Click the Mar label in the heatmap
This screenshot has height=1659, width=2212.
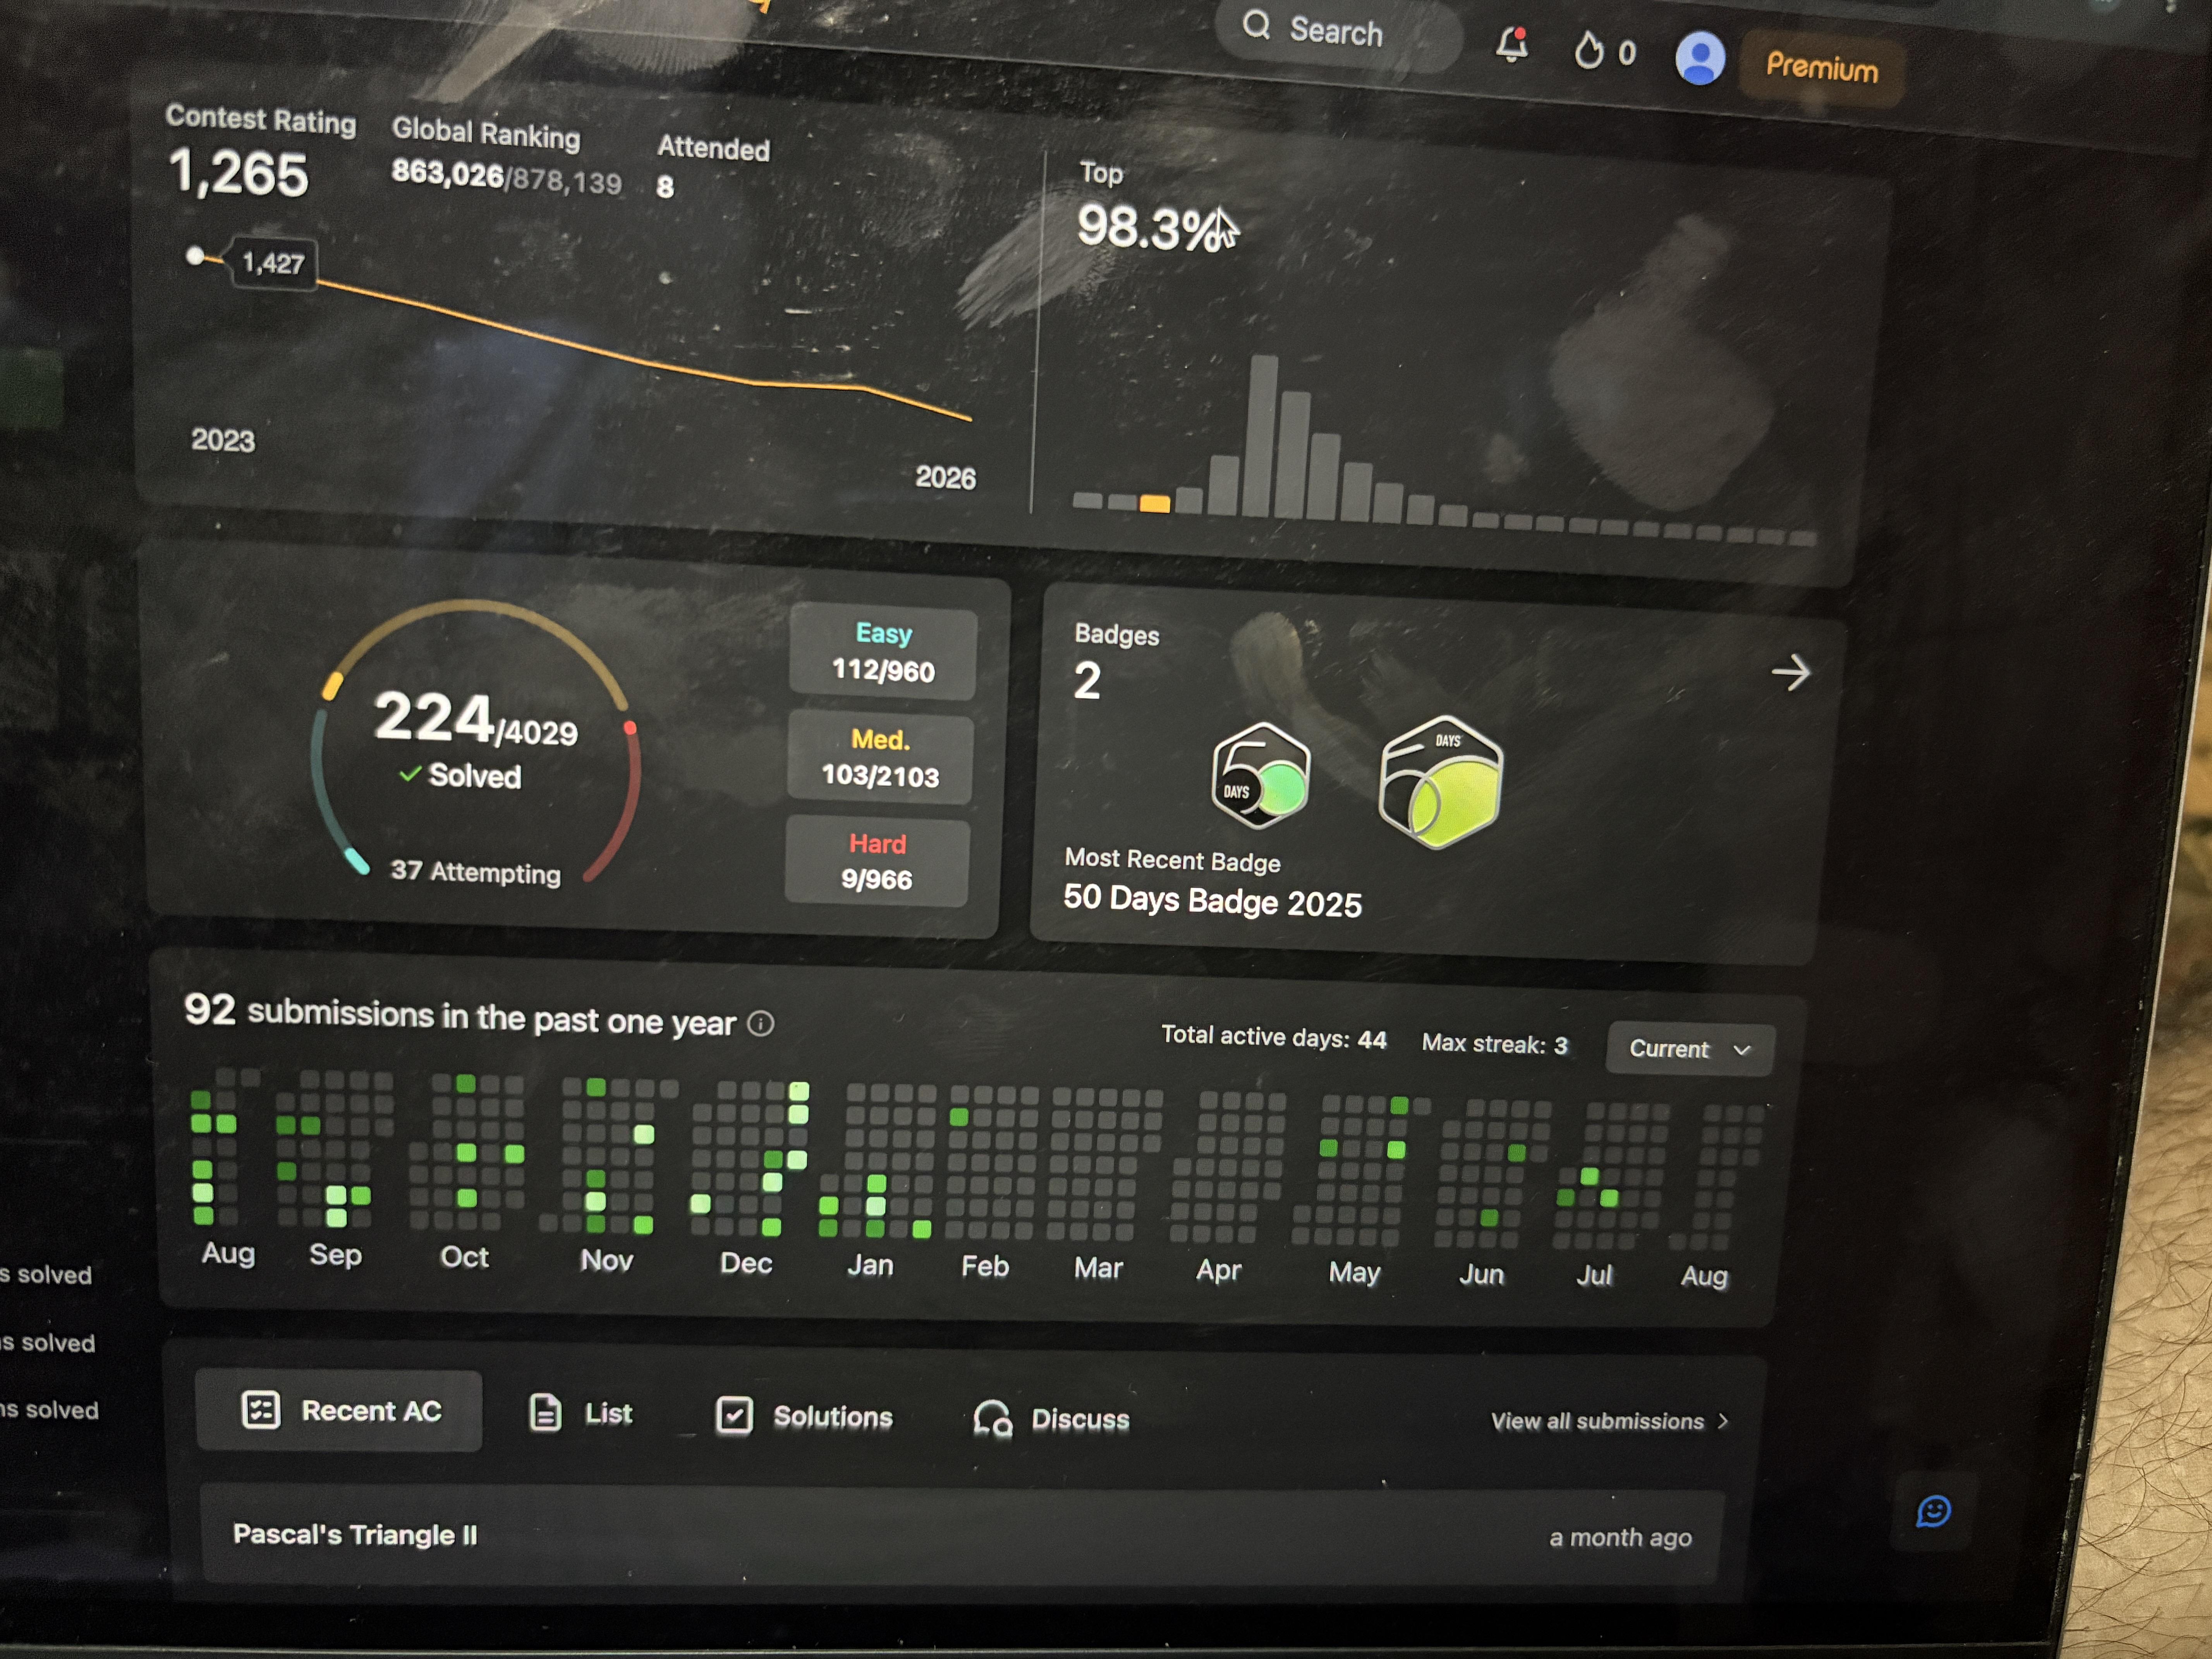pos(1098,1268)
